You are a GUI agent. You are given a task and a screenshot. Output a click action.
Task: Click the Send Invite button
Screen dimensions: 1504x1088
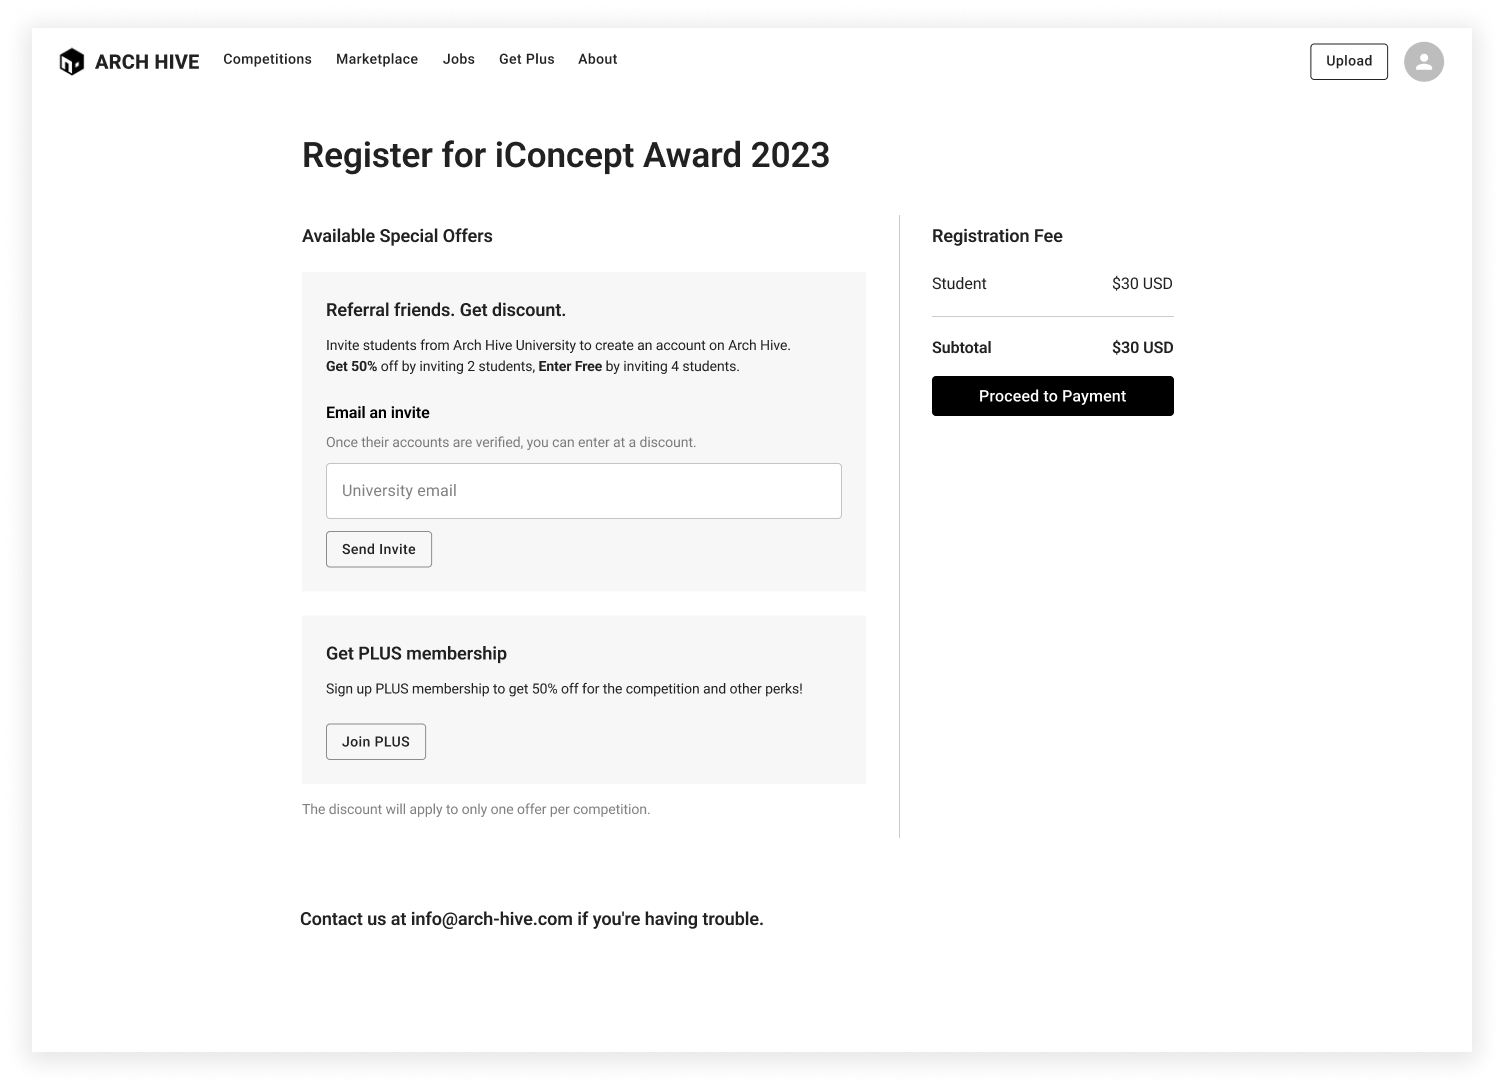coord(379,549)
